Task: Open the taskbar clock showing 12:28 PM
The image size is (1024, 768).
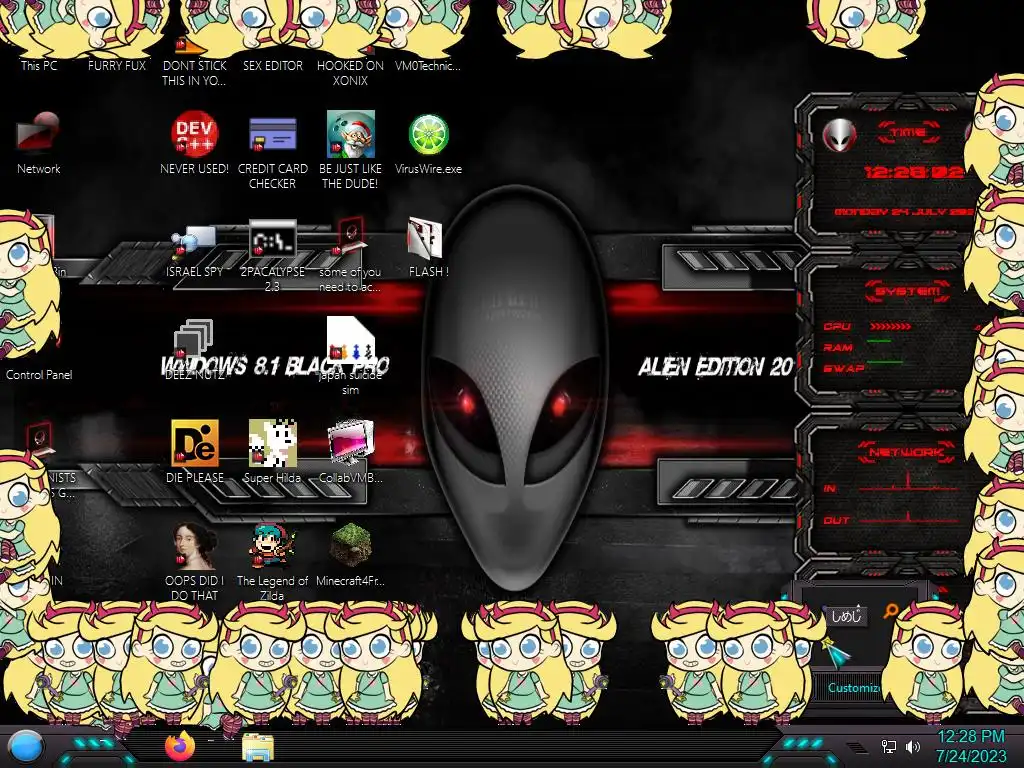Action: click(971, 737)
